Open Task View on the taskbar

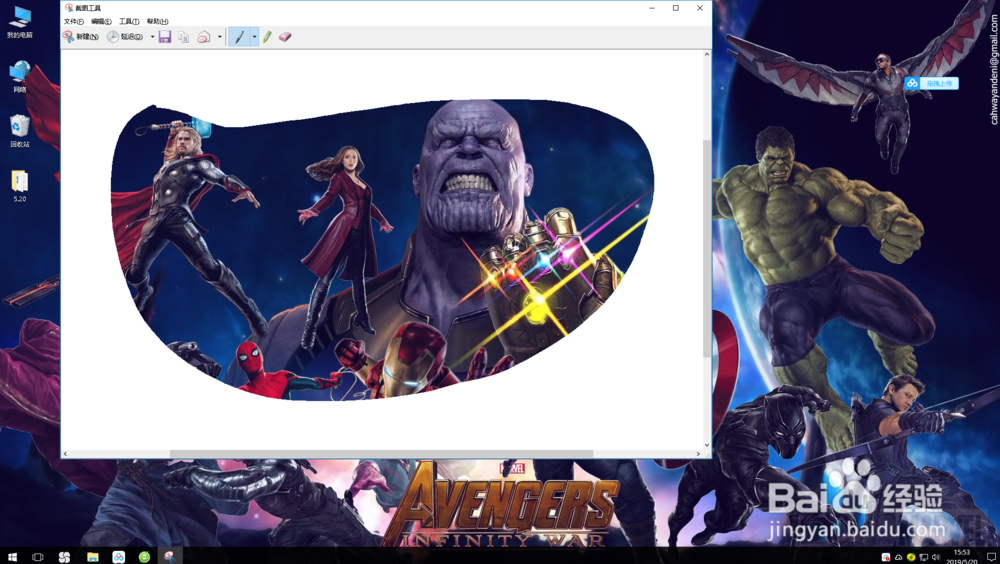(38, 557)
